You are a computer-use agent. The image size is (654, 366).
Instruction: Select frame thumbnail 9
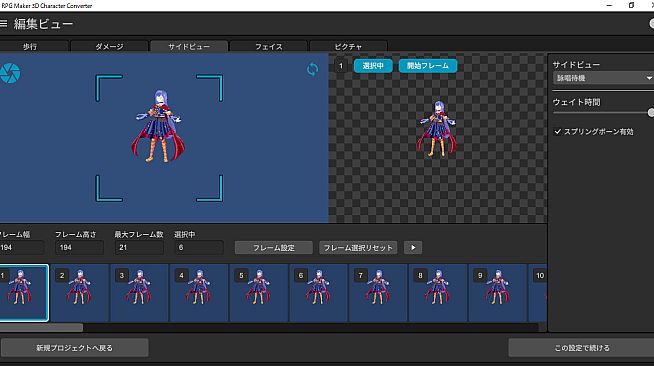coord(497,293)
